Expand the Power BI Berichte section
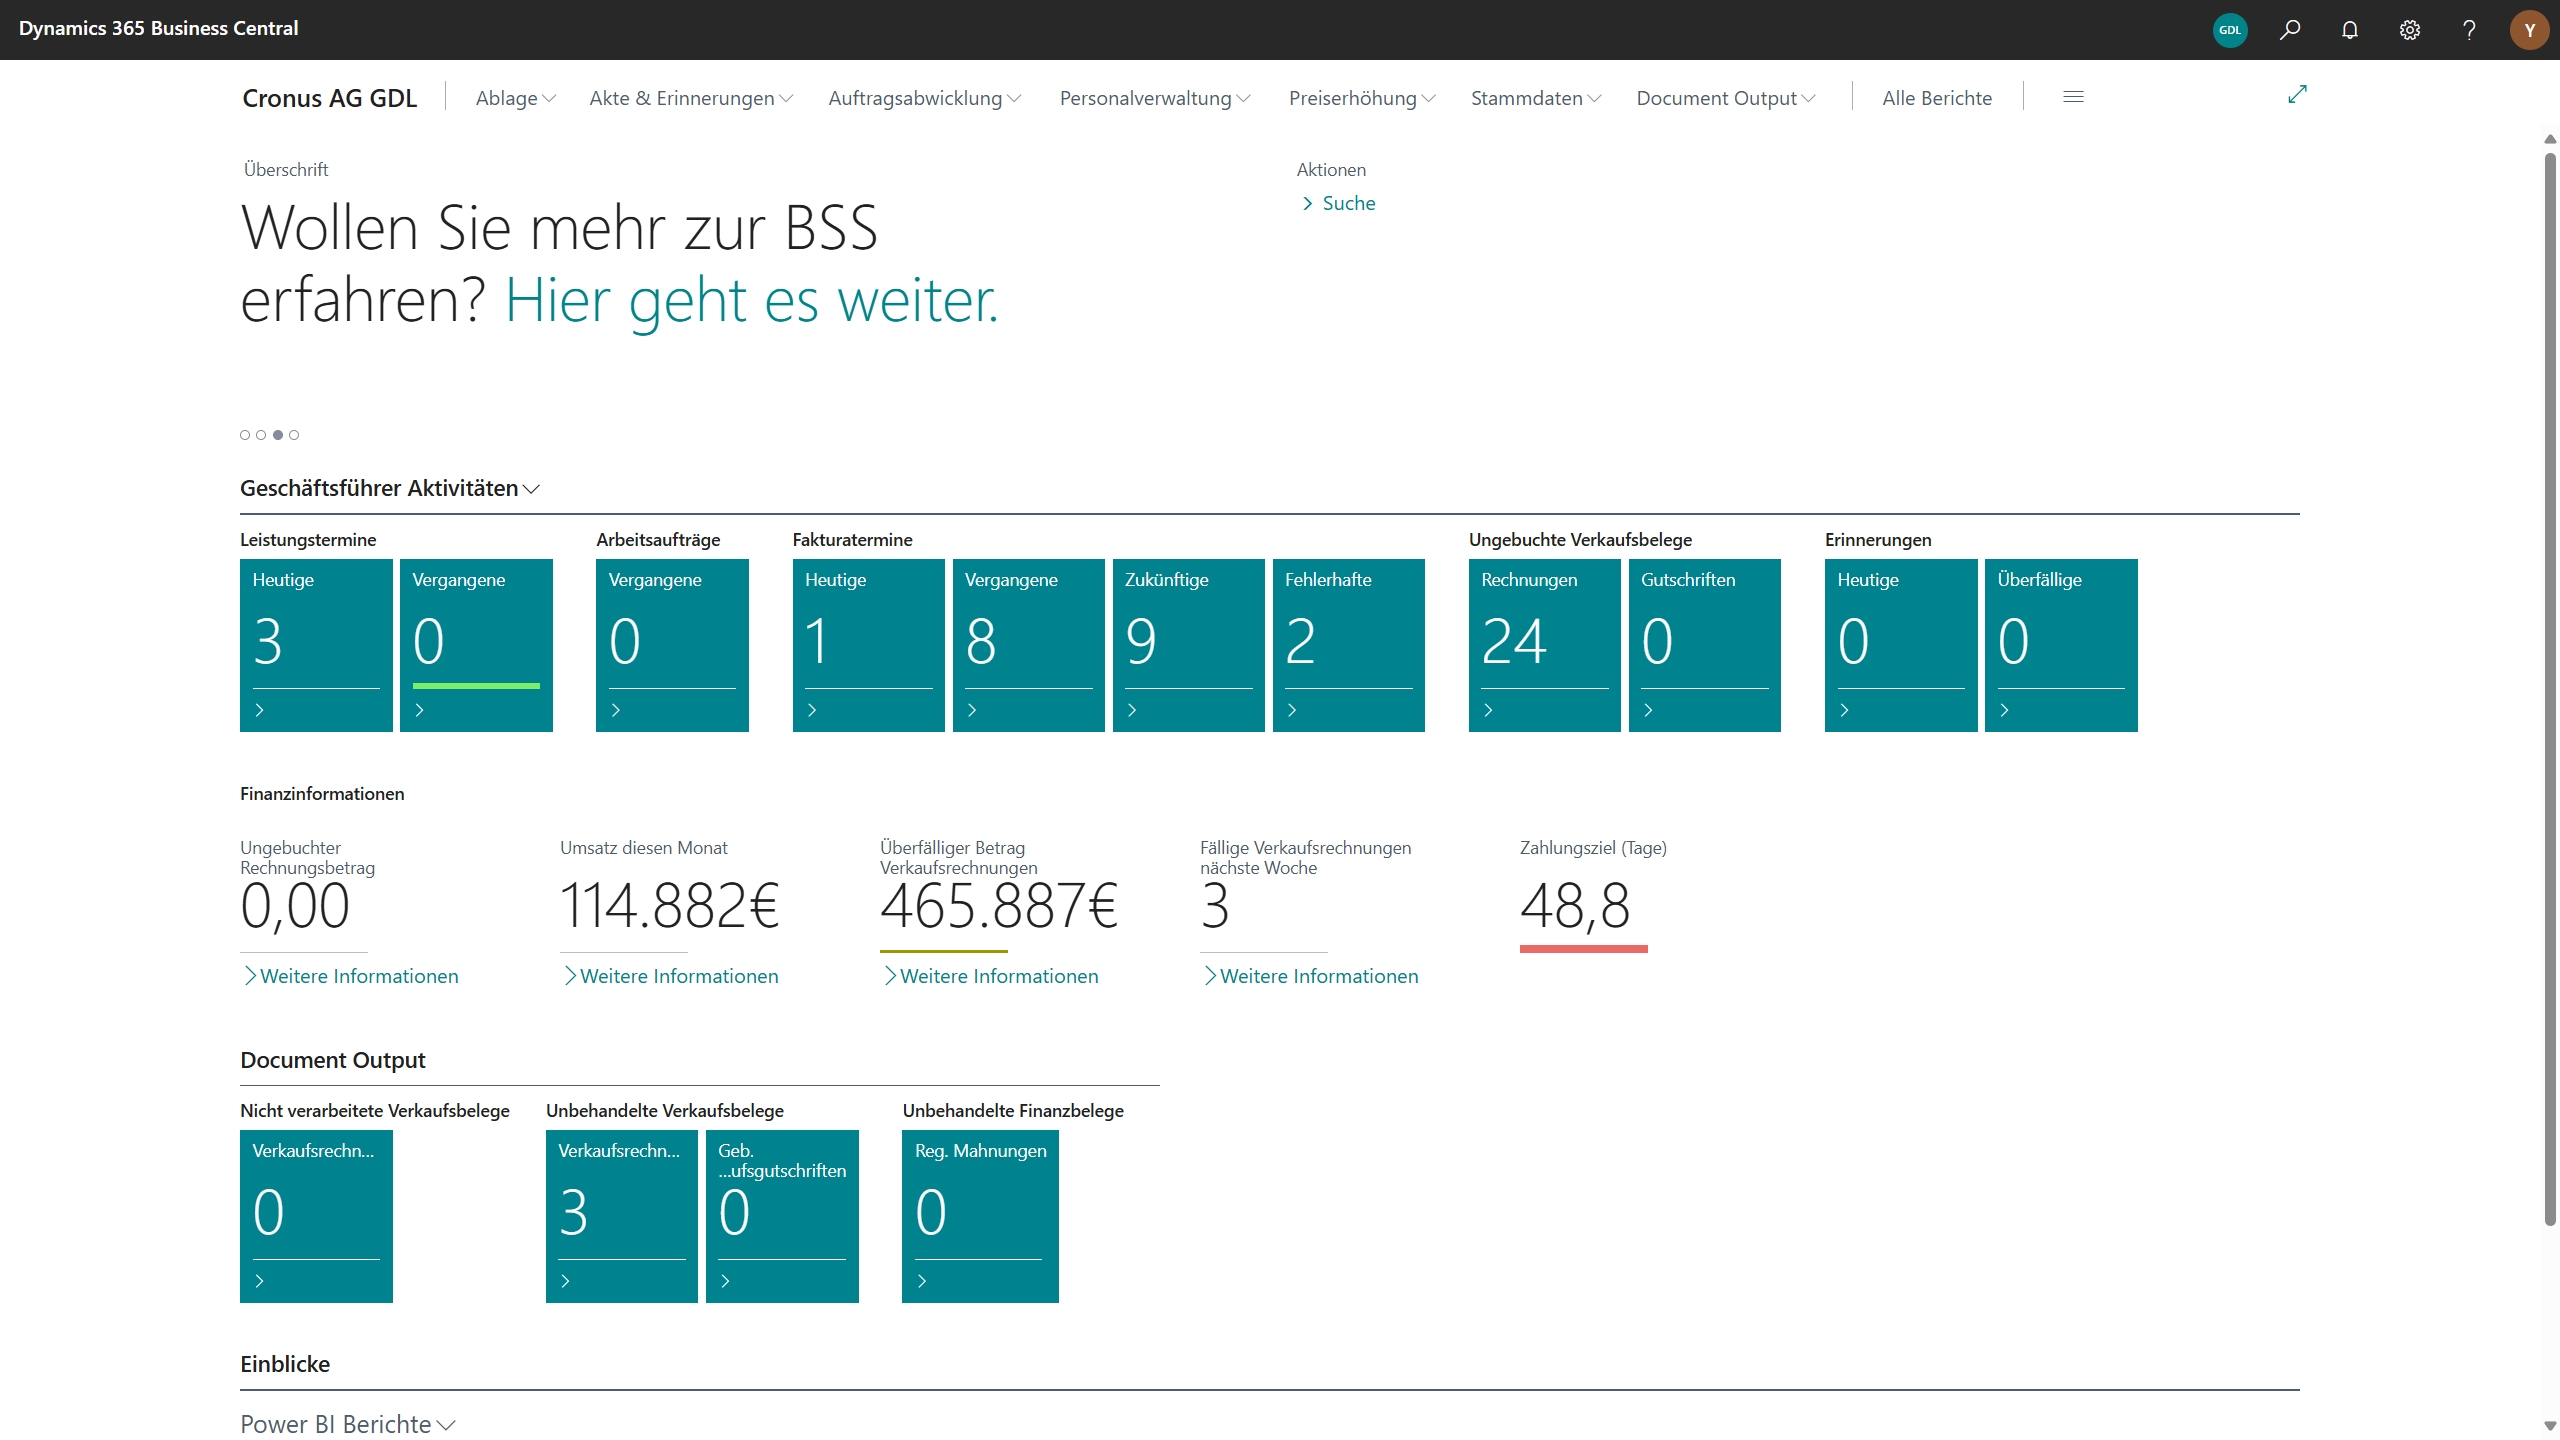2560x1440 pixels. tap(347, 1424)
